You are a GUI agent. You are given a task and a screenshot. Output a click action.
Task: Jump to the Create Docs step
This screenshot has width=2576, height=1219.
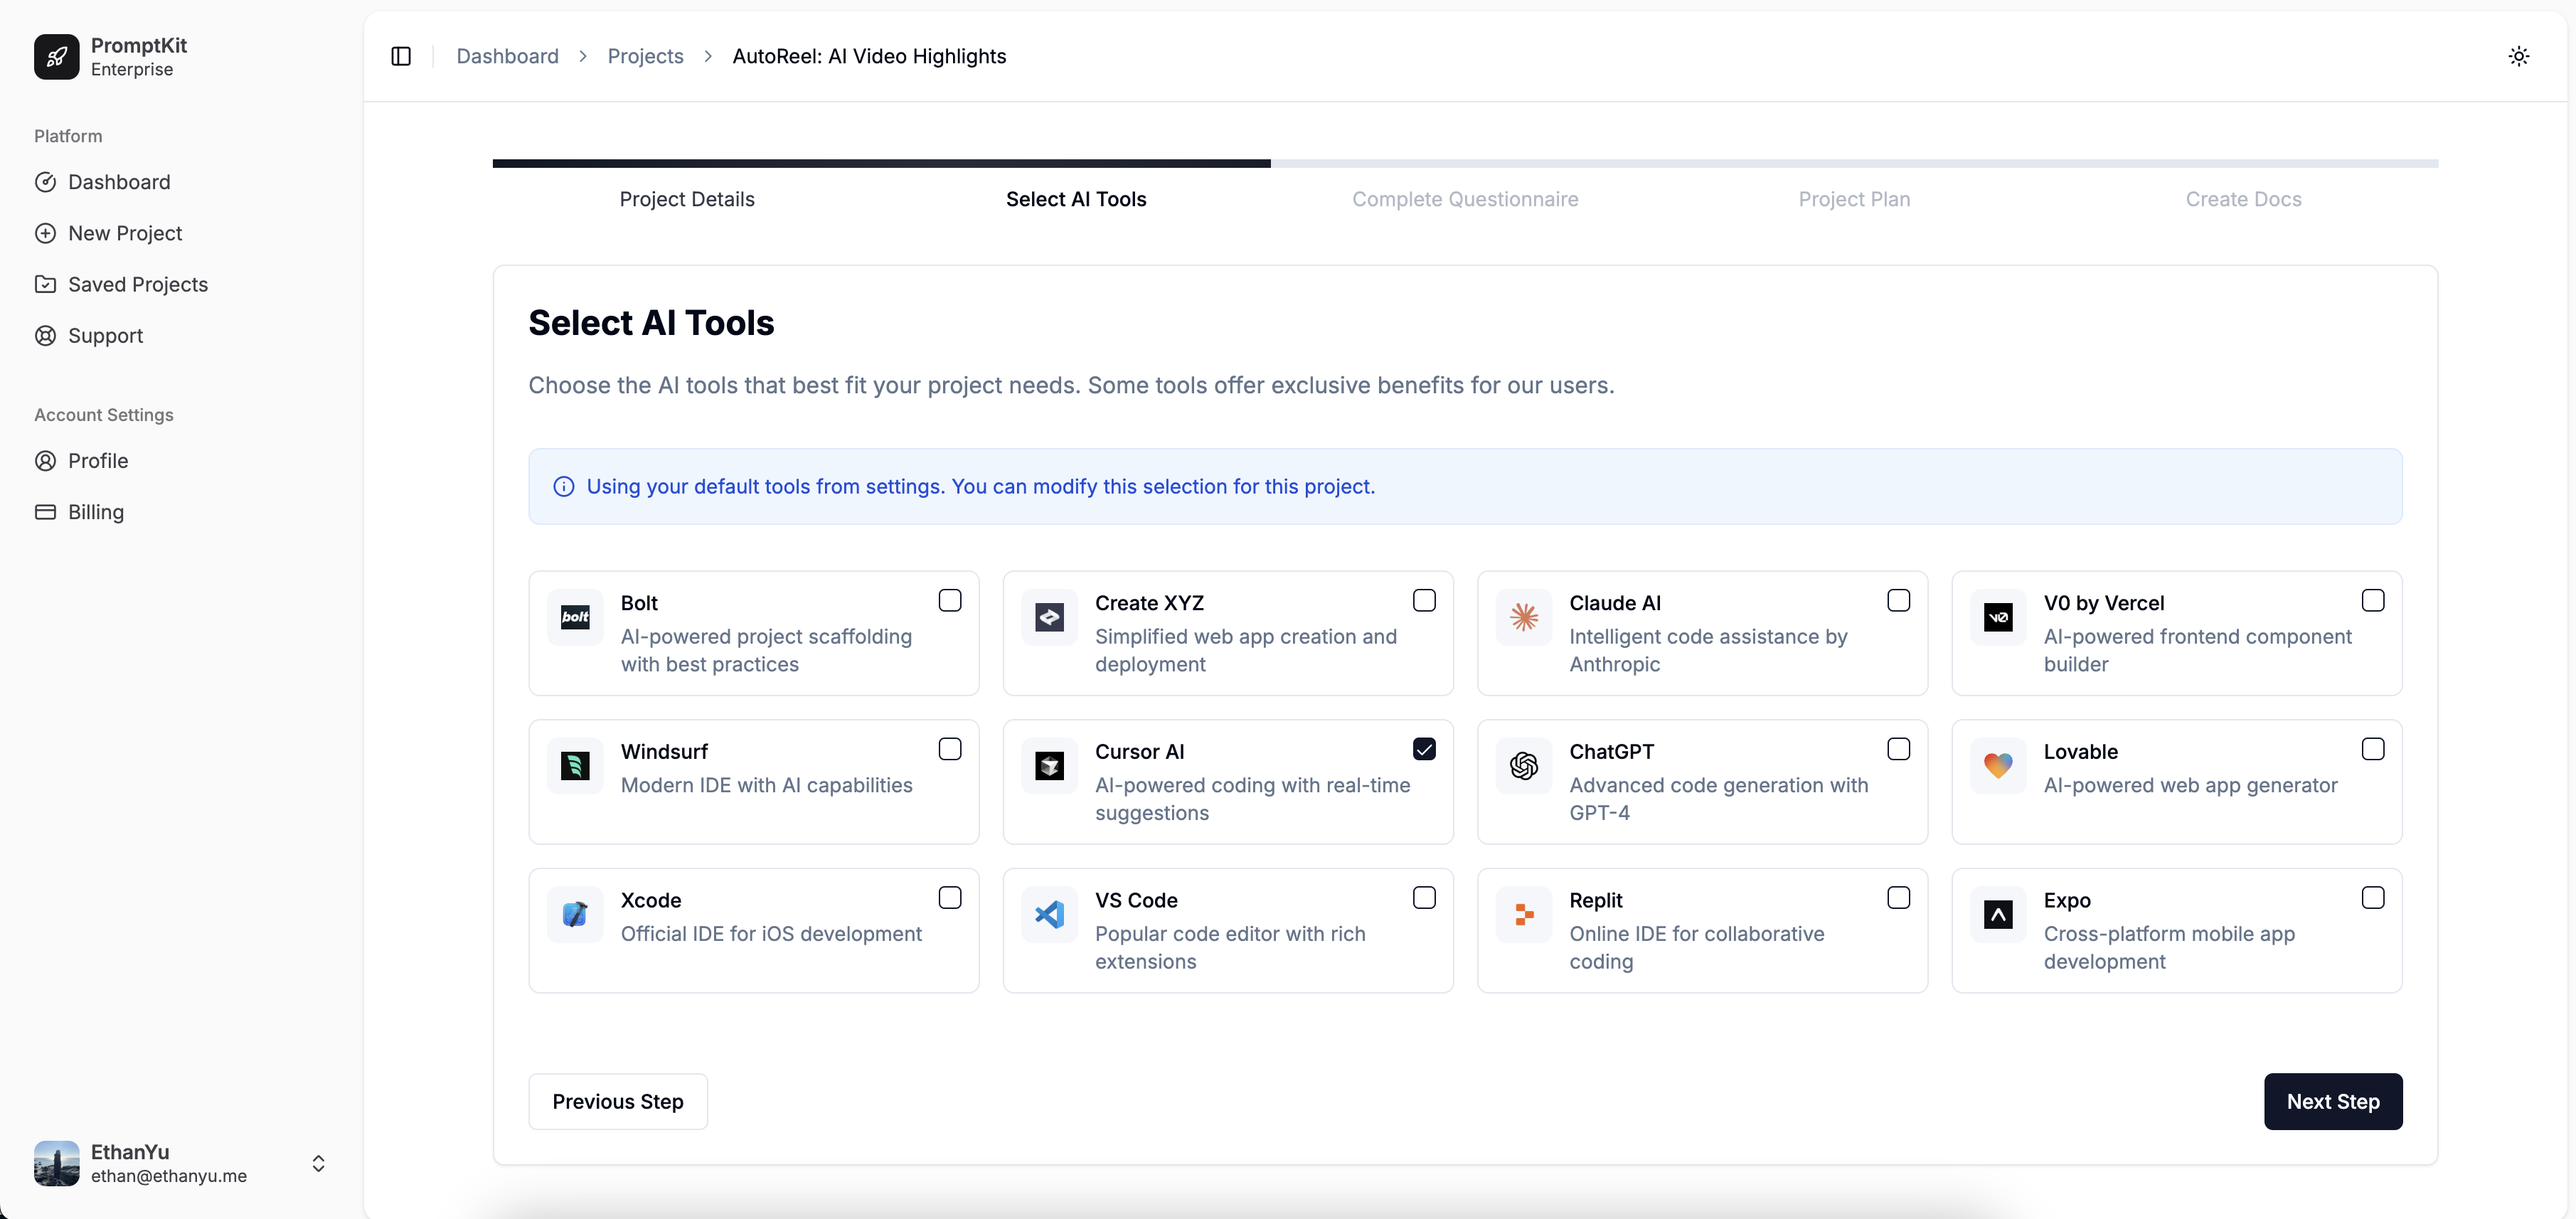coord(2243,199)
